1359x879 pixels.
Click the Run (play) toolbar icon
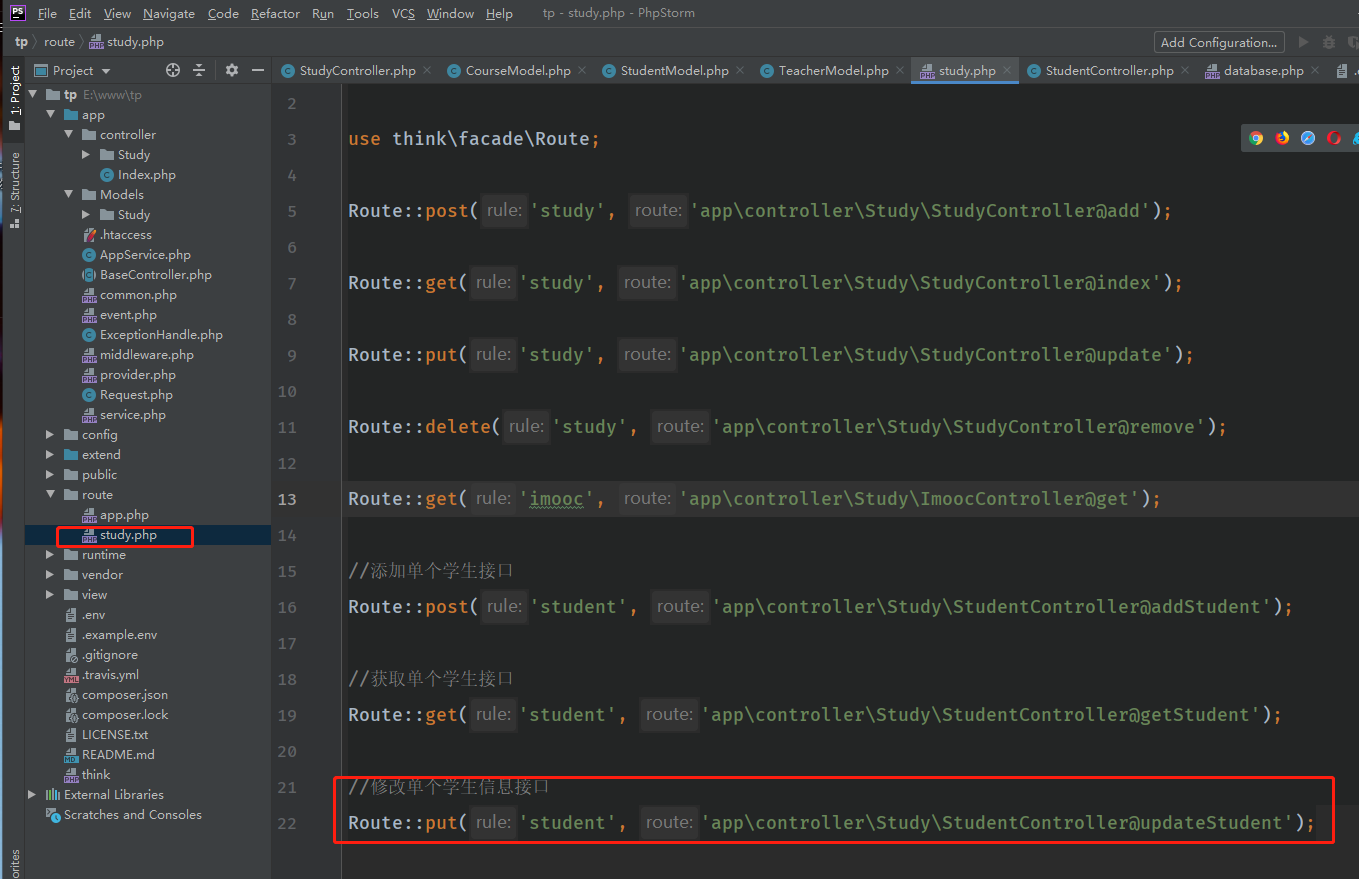[x=1303, y=42]
